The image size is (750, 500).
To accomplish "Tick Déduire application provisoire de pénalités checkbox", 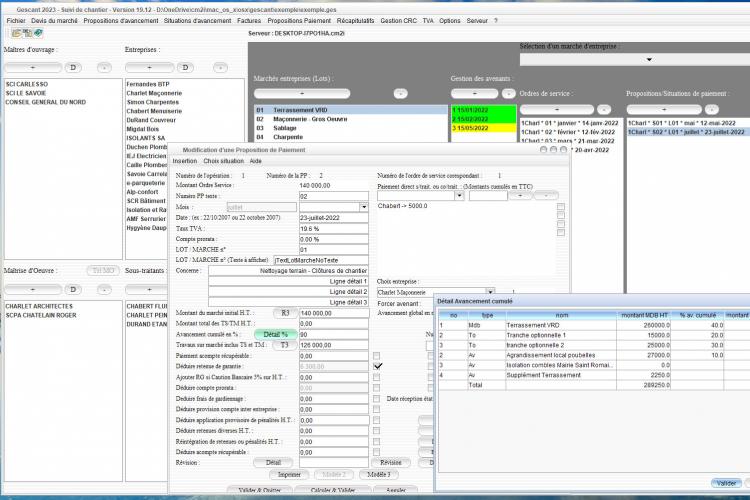I will (x=376, y=420).
